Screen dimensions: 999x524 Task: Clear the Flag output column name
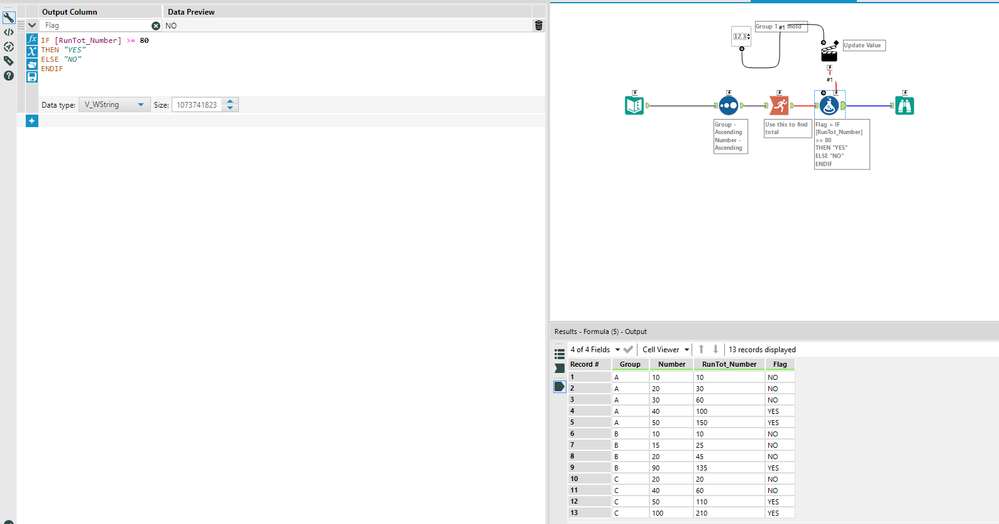tap(155, 25)
